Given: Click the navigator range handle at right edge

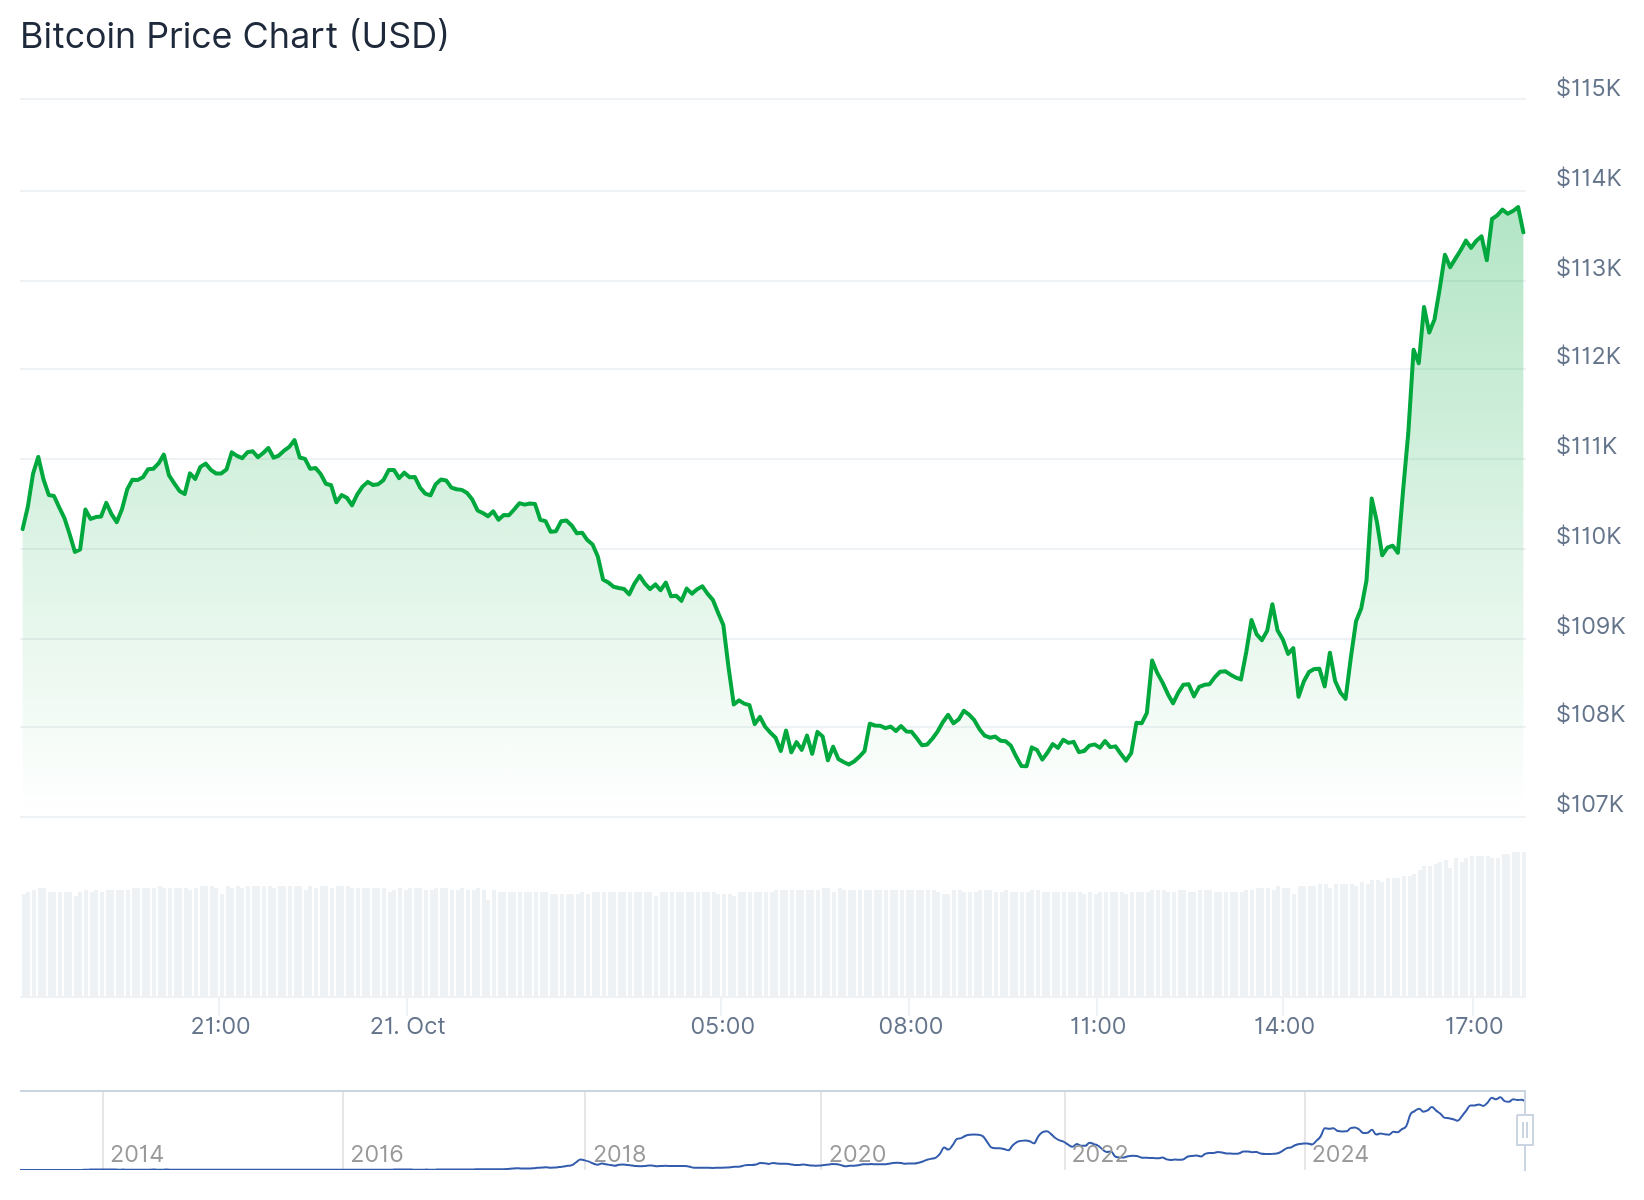Looking at the screenshot, I should 1525,1130.
